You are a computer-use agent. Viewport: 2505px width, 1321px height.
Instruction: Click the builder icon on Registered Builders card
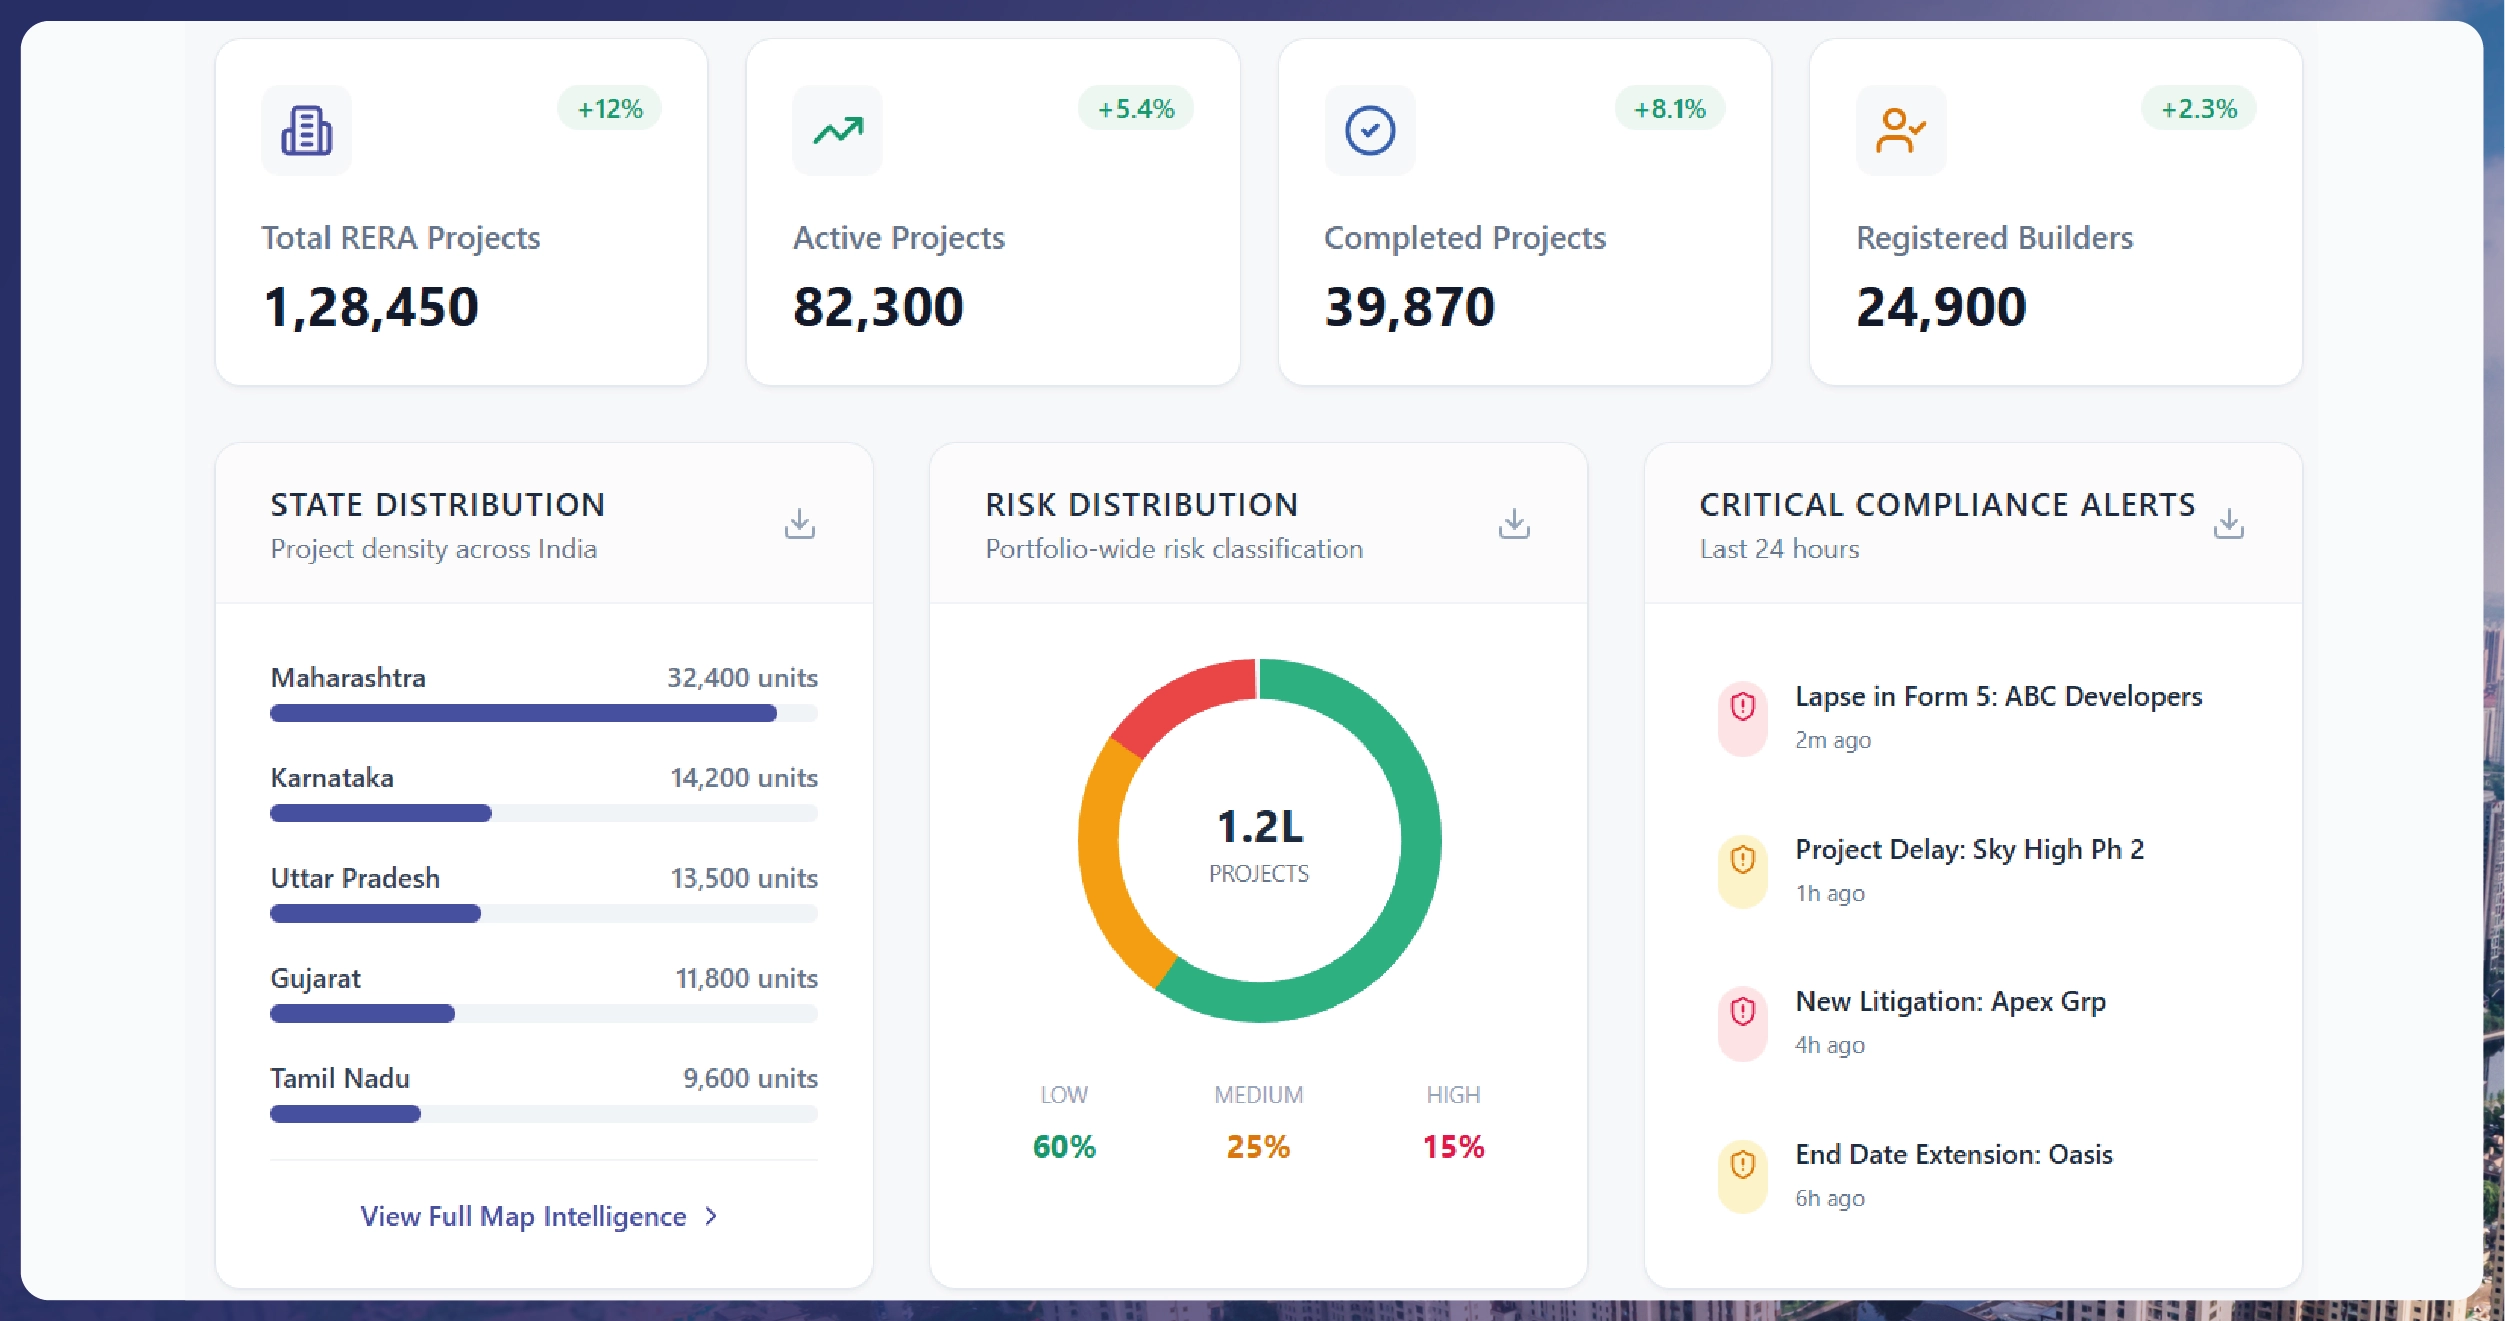point(1899,130)
